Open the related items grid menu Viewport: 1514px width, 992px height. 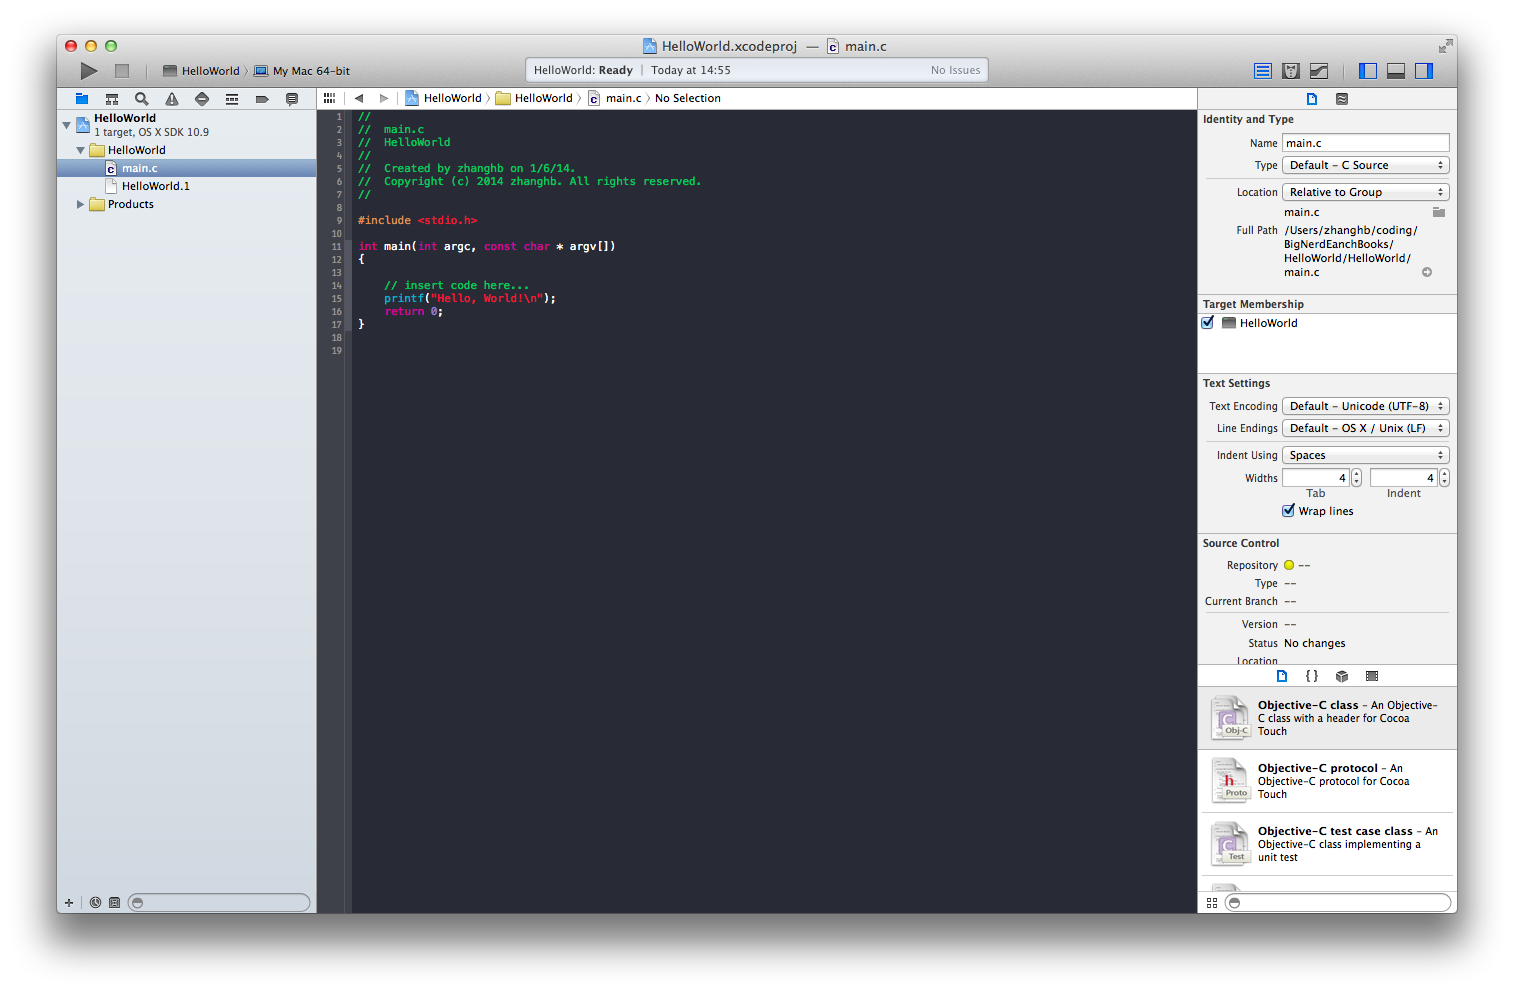(329, 98)
